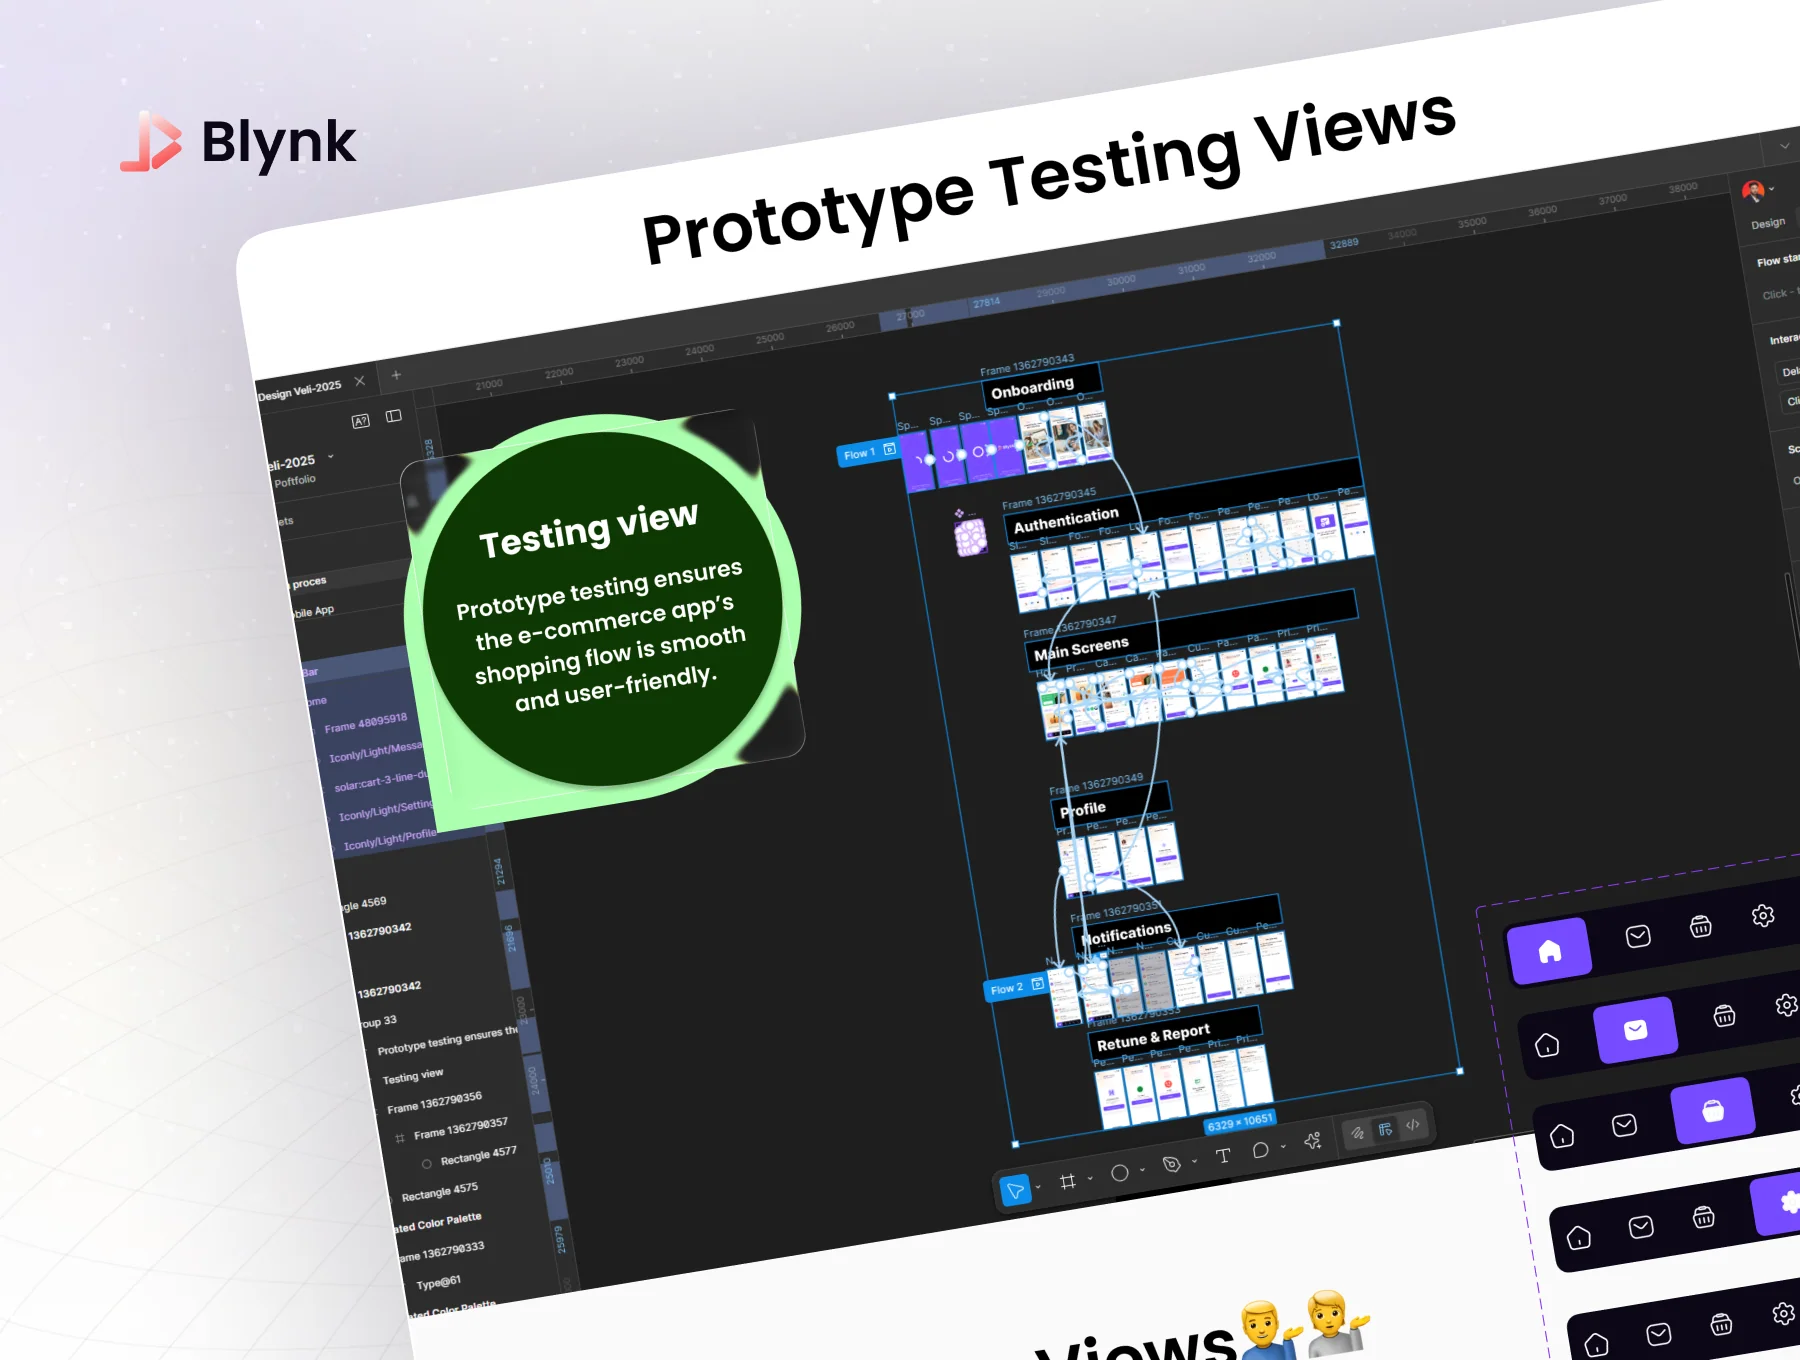The image size is (1800, 1360).
Task: Click the active purple Home nav button
Action: pos(1549,951)
